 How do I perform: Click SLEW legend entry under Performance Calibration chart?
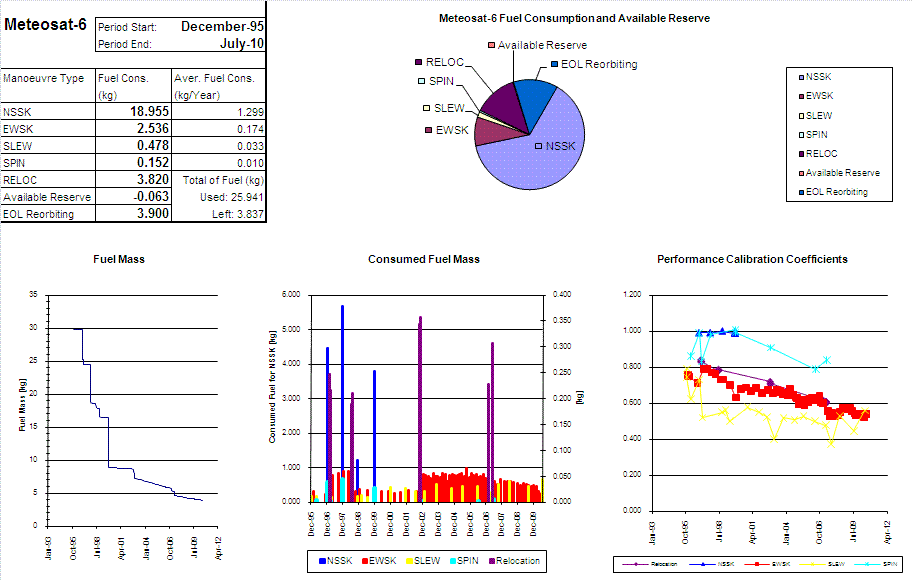[823, 564]
